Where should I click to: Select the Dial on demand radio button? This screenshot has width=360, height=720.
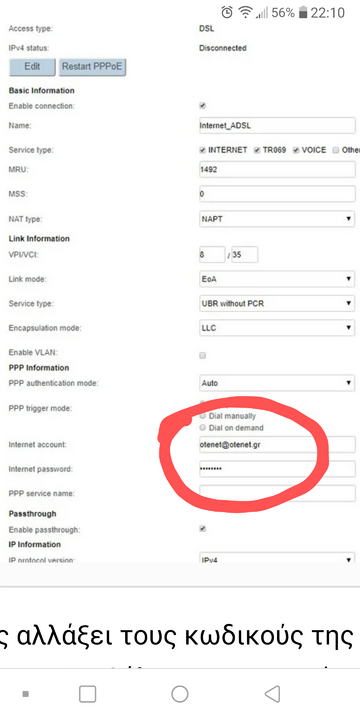[x=203, y=428]
